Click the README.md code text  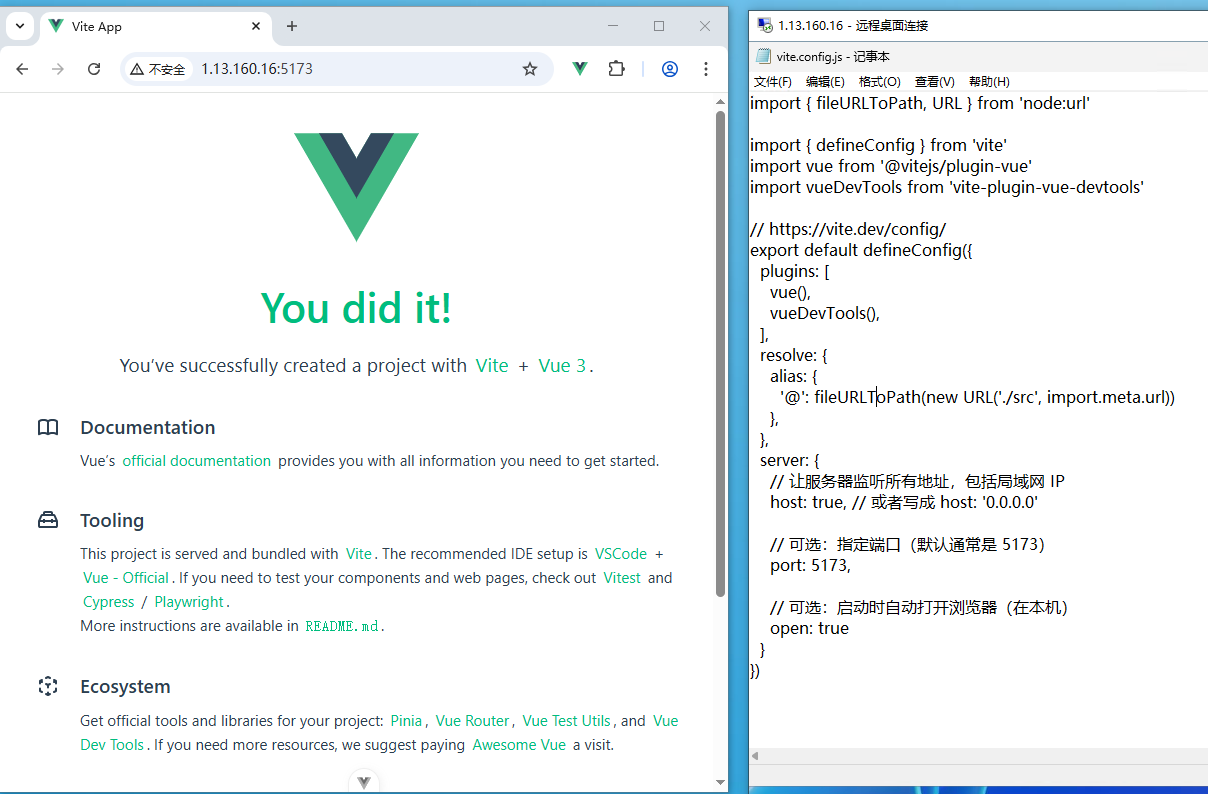click(x=342, y=626)
